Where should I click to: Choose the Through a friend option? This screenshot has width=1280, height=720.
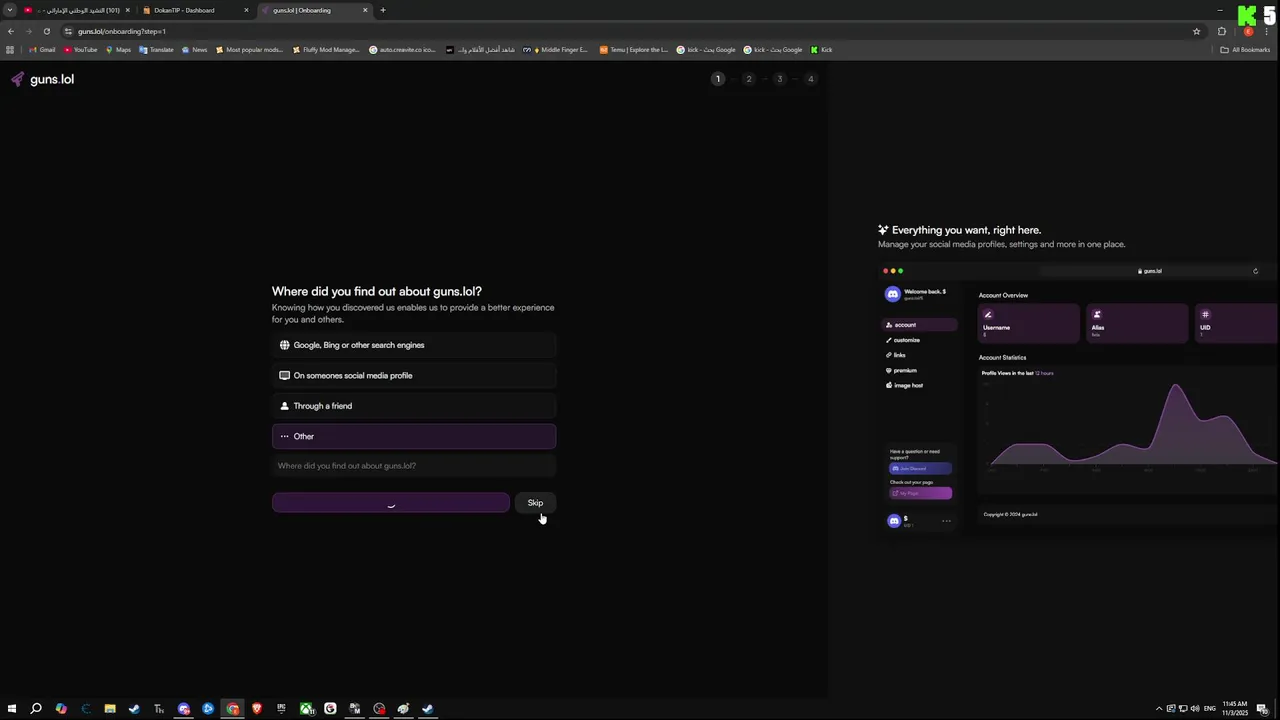click(413, 406)
